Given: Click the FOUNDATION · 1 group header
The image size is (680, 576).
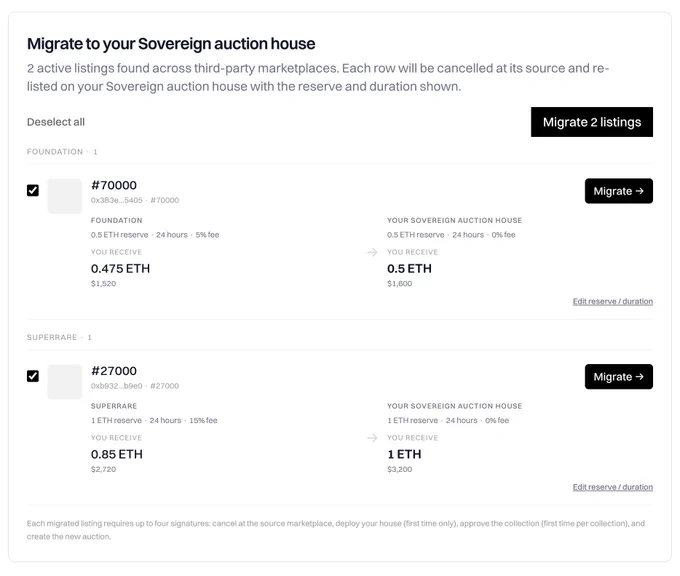Looking at the screenshot, I should click(x=62, y=151).
